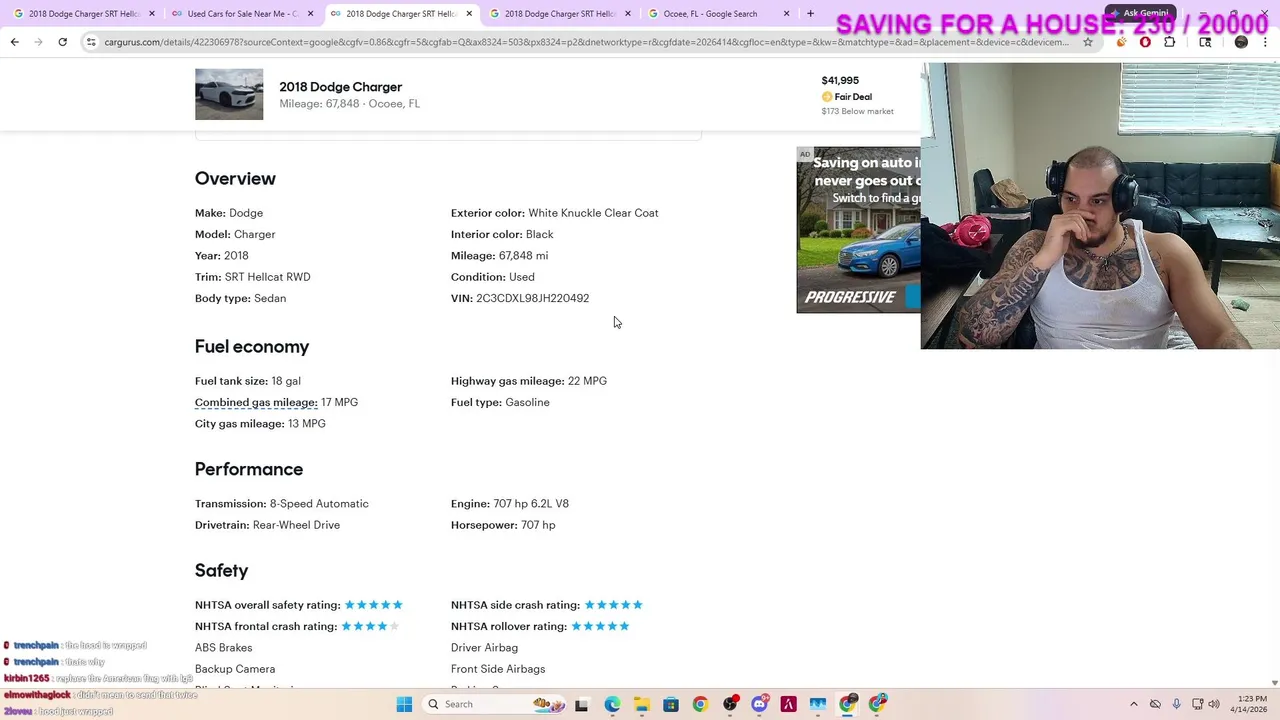
Task: Click the Front Side Airbags feature text
Action: [x=498, y=669]
